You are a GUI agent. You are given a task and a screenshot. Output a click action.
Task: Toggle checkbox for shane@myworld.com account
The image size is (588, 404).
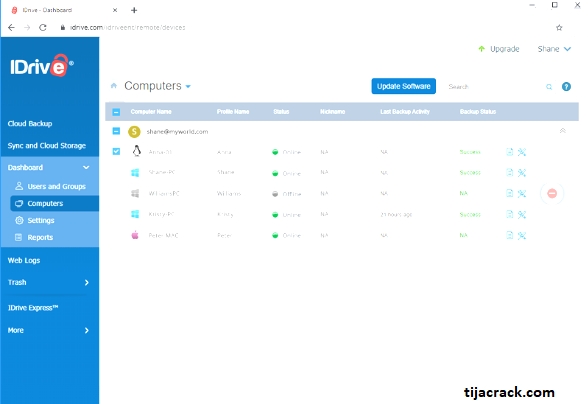pos(116,131)
